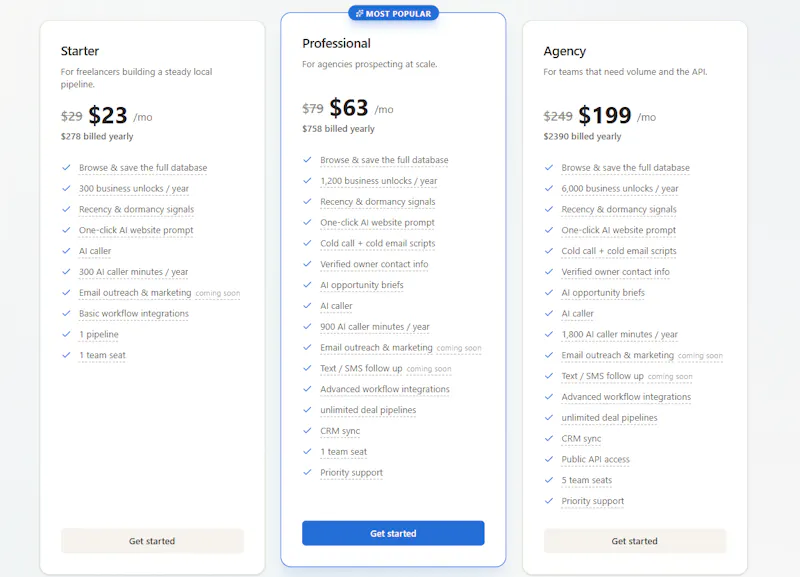
Task: Click checkmark next to Starter 1 pipeline
Action: 66,334
